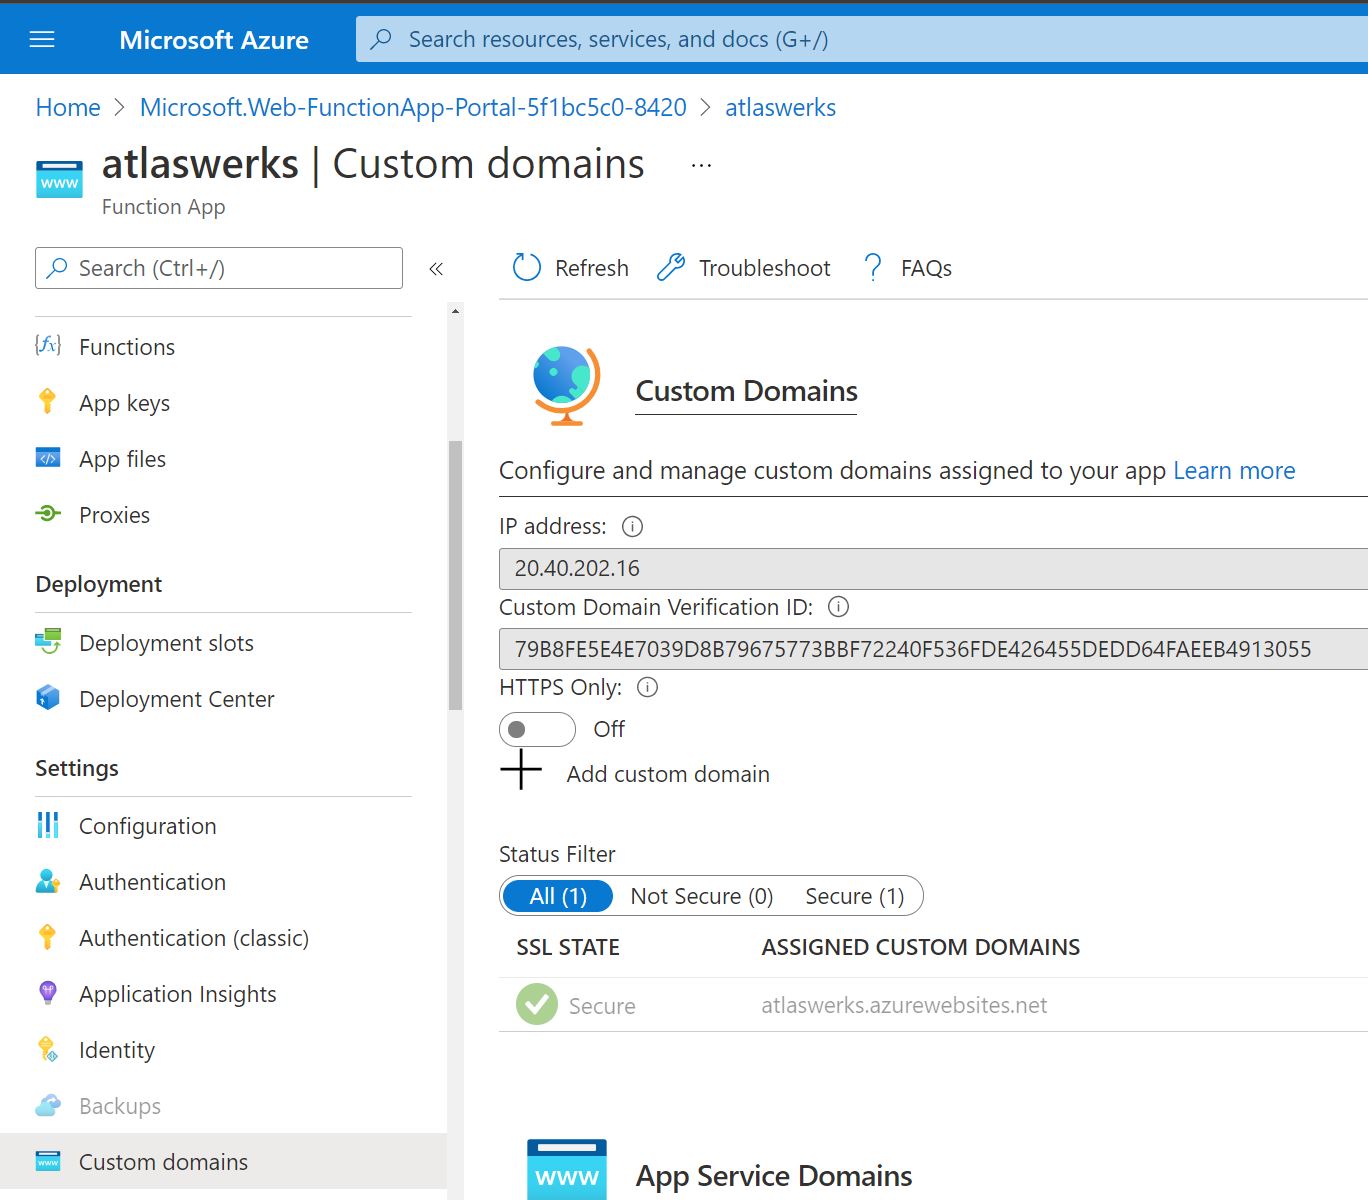Image resolution: width=1368 pixels, height=1200 pixels.
Task: Click the sidebar Search (Ctrl+/) field
Action: (x=219, y=268)
